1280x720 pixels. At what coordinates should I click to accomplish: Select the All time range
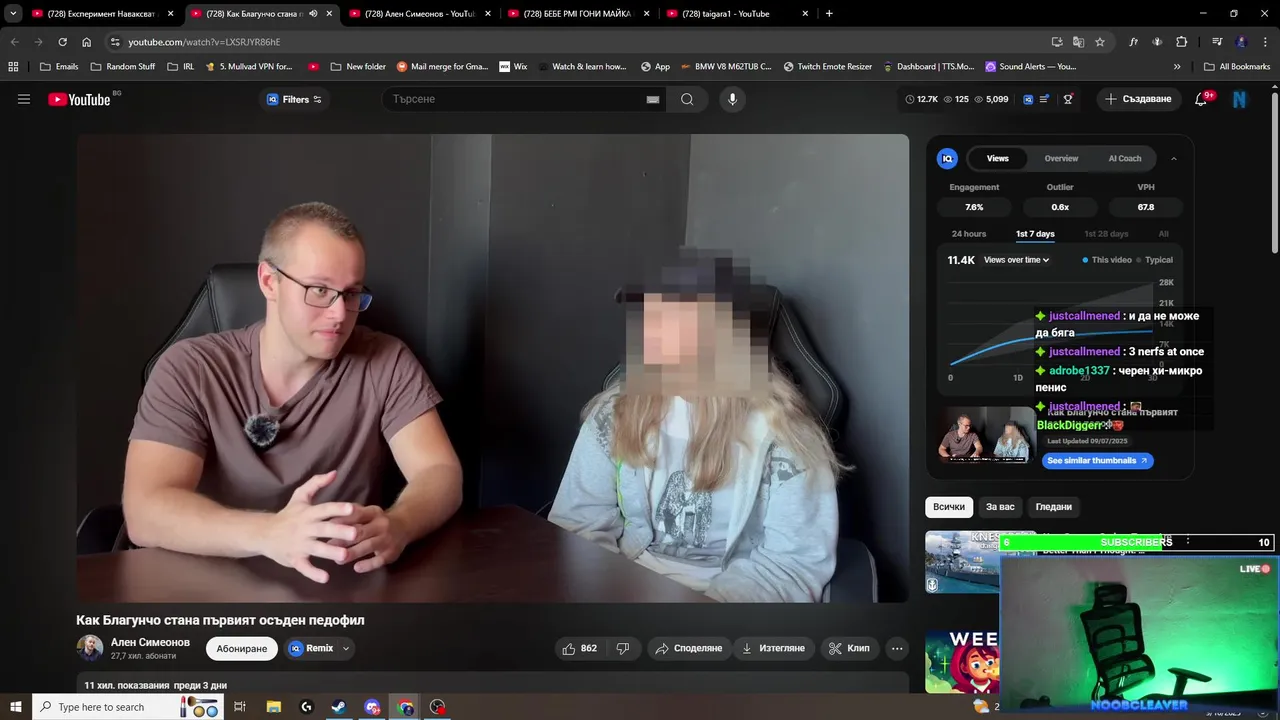pos(1163,234)
